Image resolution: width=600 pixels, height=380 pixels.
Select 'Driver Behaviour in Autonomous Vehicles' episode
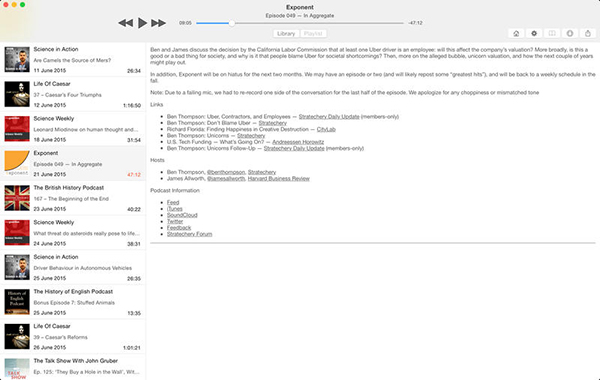73,267
